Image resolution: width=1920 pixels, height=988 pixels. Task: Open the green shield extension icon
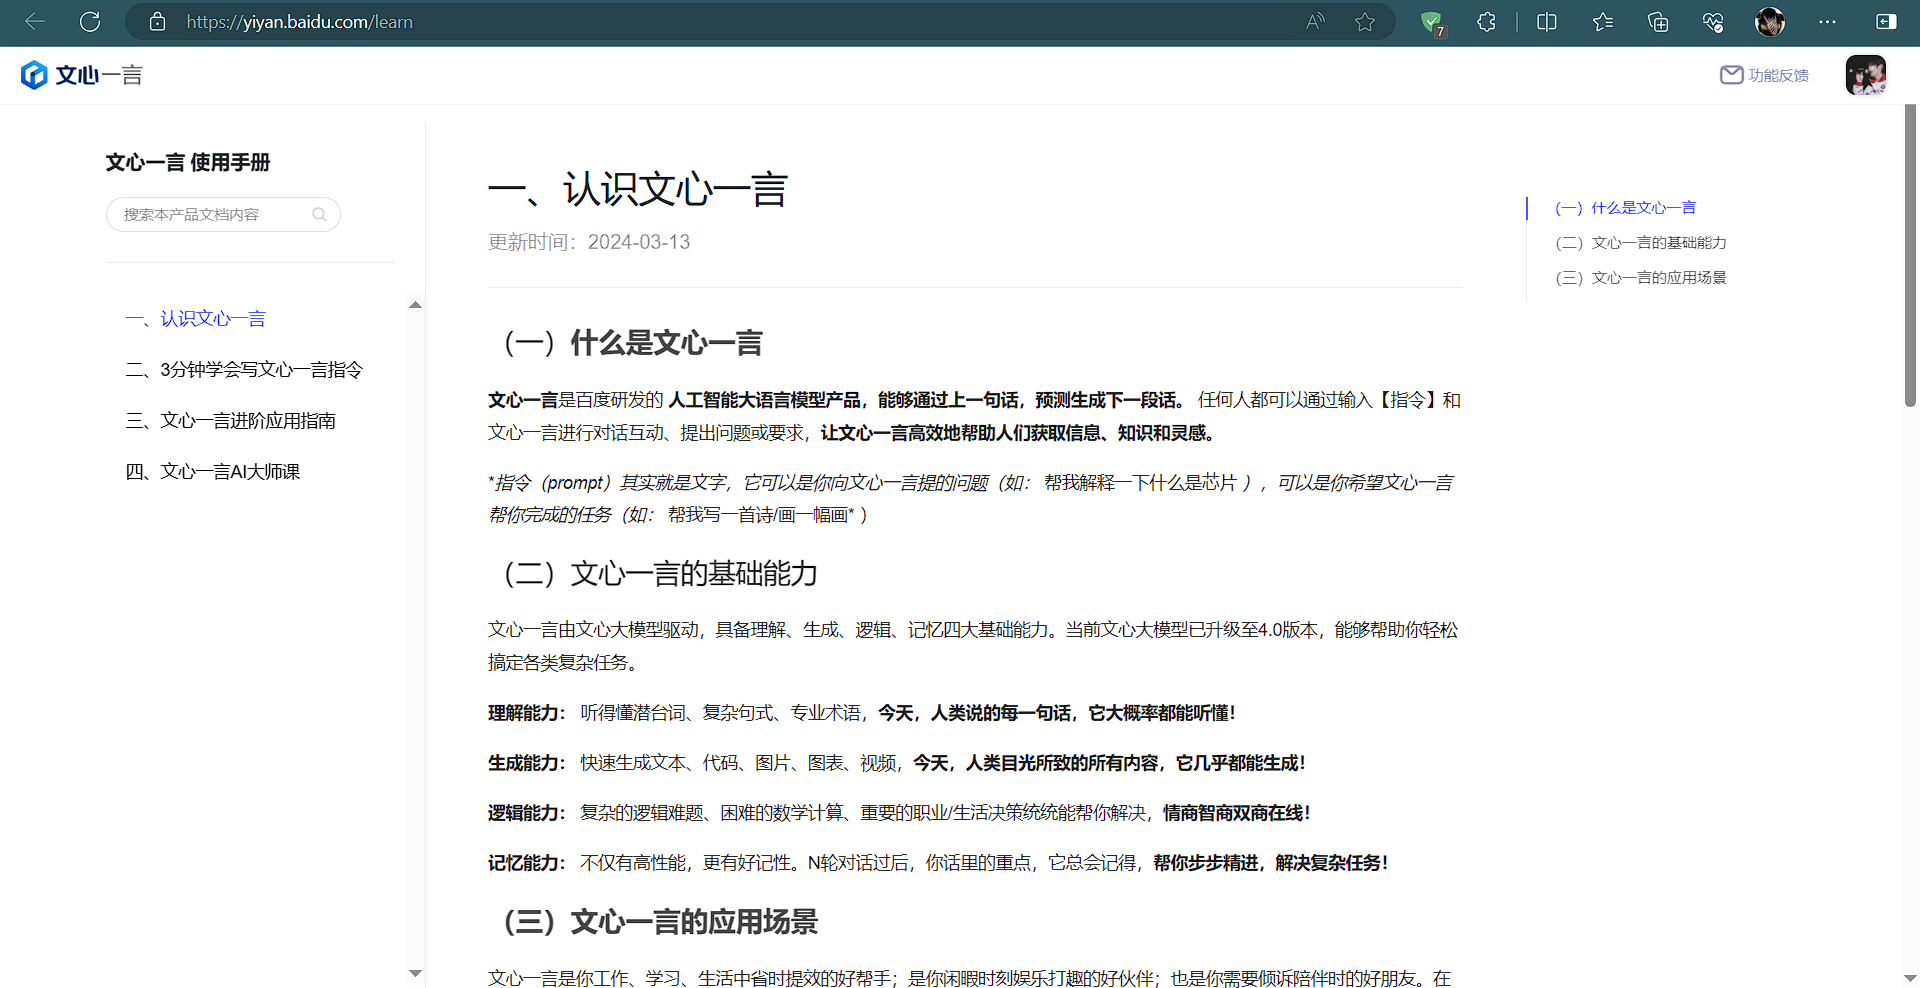point(1433,23)
